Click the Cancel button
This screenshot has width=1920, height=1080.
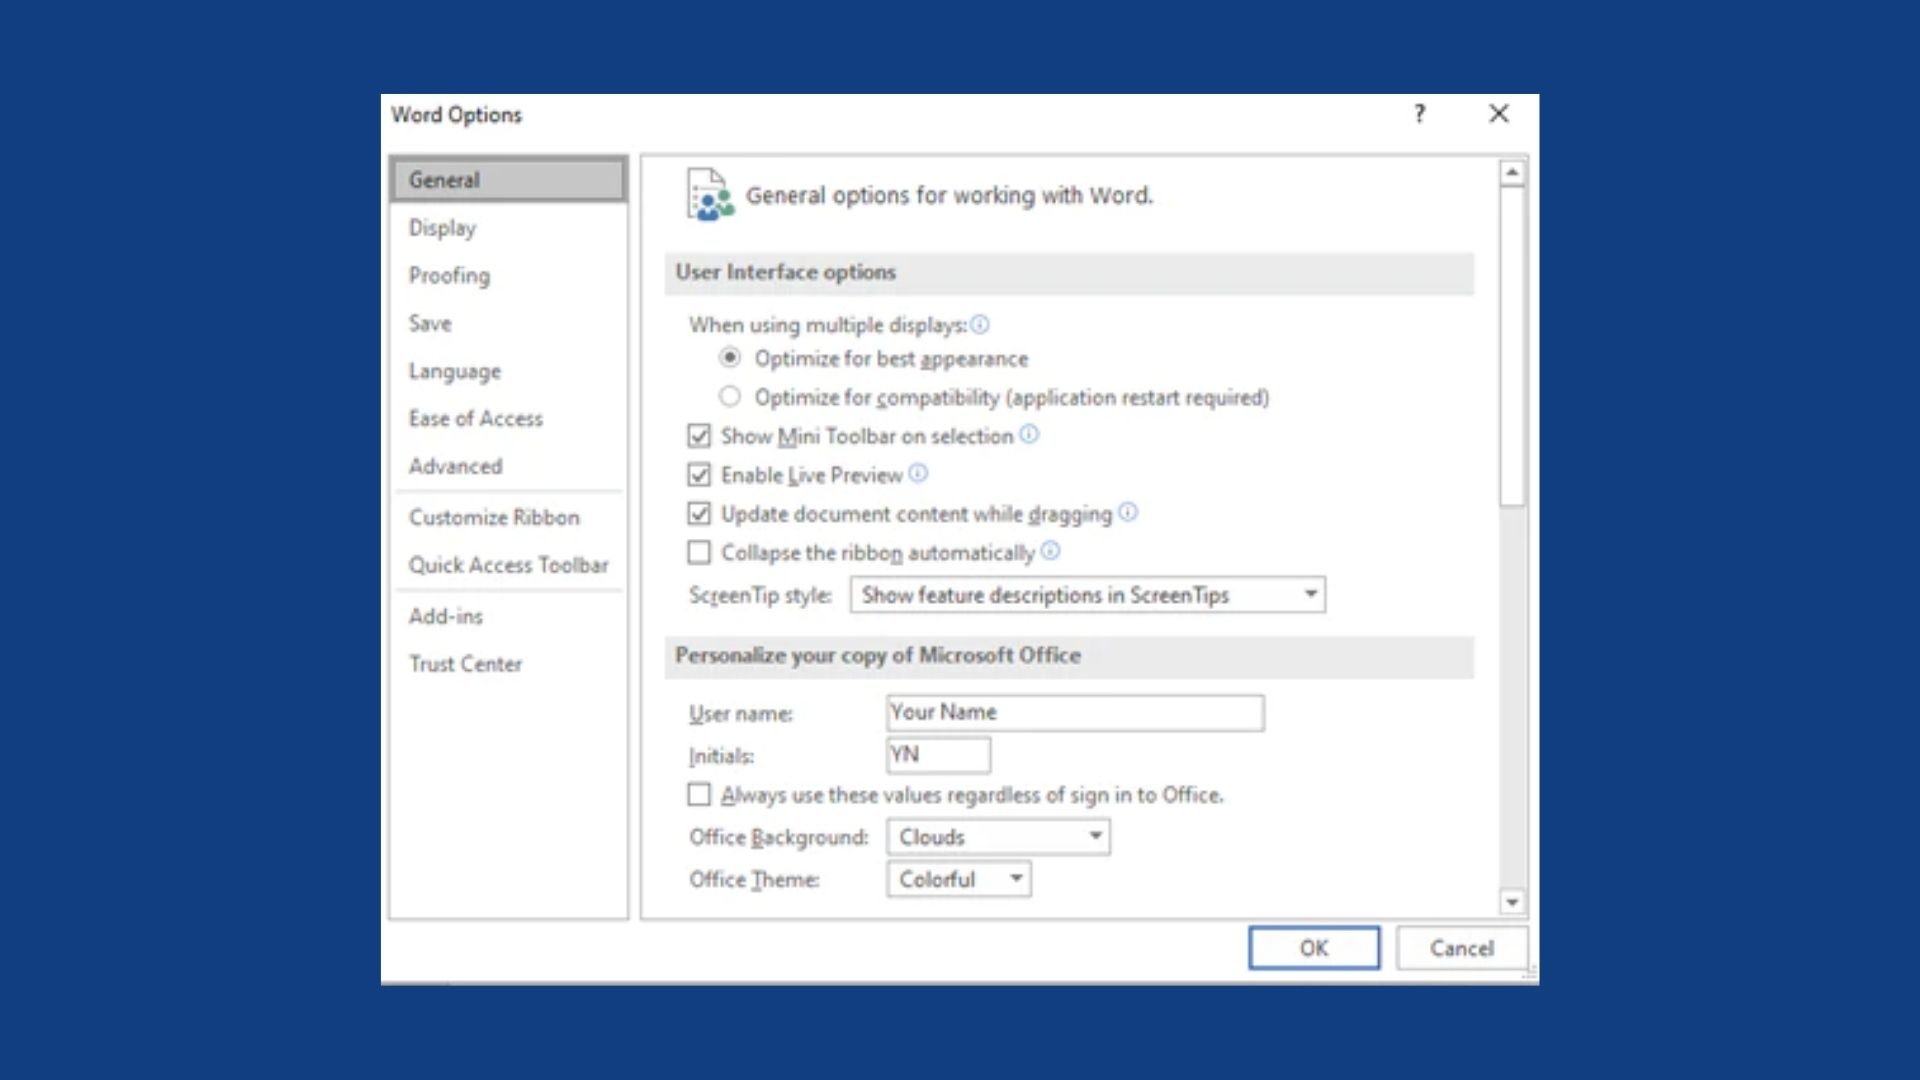click(x=1461, y=948)
